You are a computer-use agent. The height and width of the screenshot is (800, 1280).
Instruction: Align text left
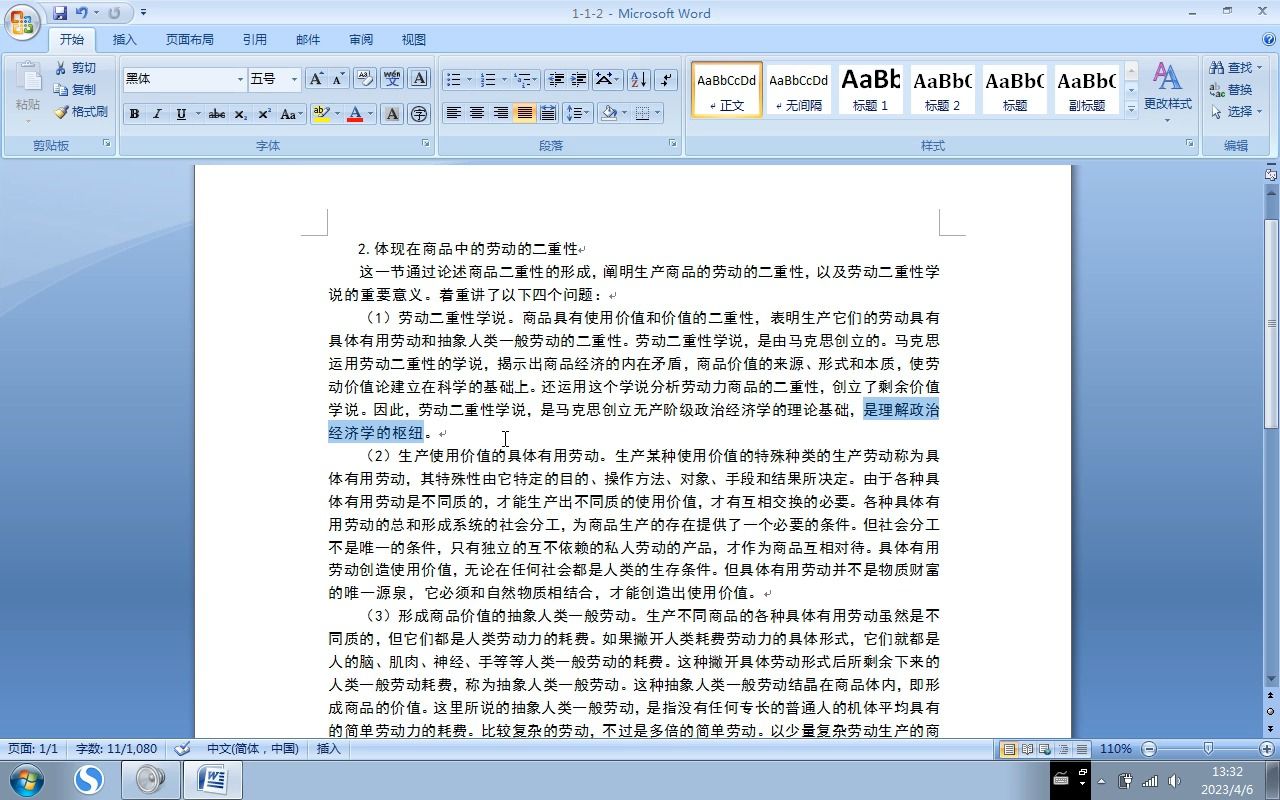pyautogui.click(x=454, y=113)
